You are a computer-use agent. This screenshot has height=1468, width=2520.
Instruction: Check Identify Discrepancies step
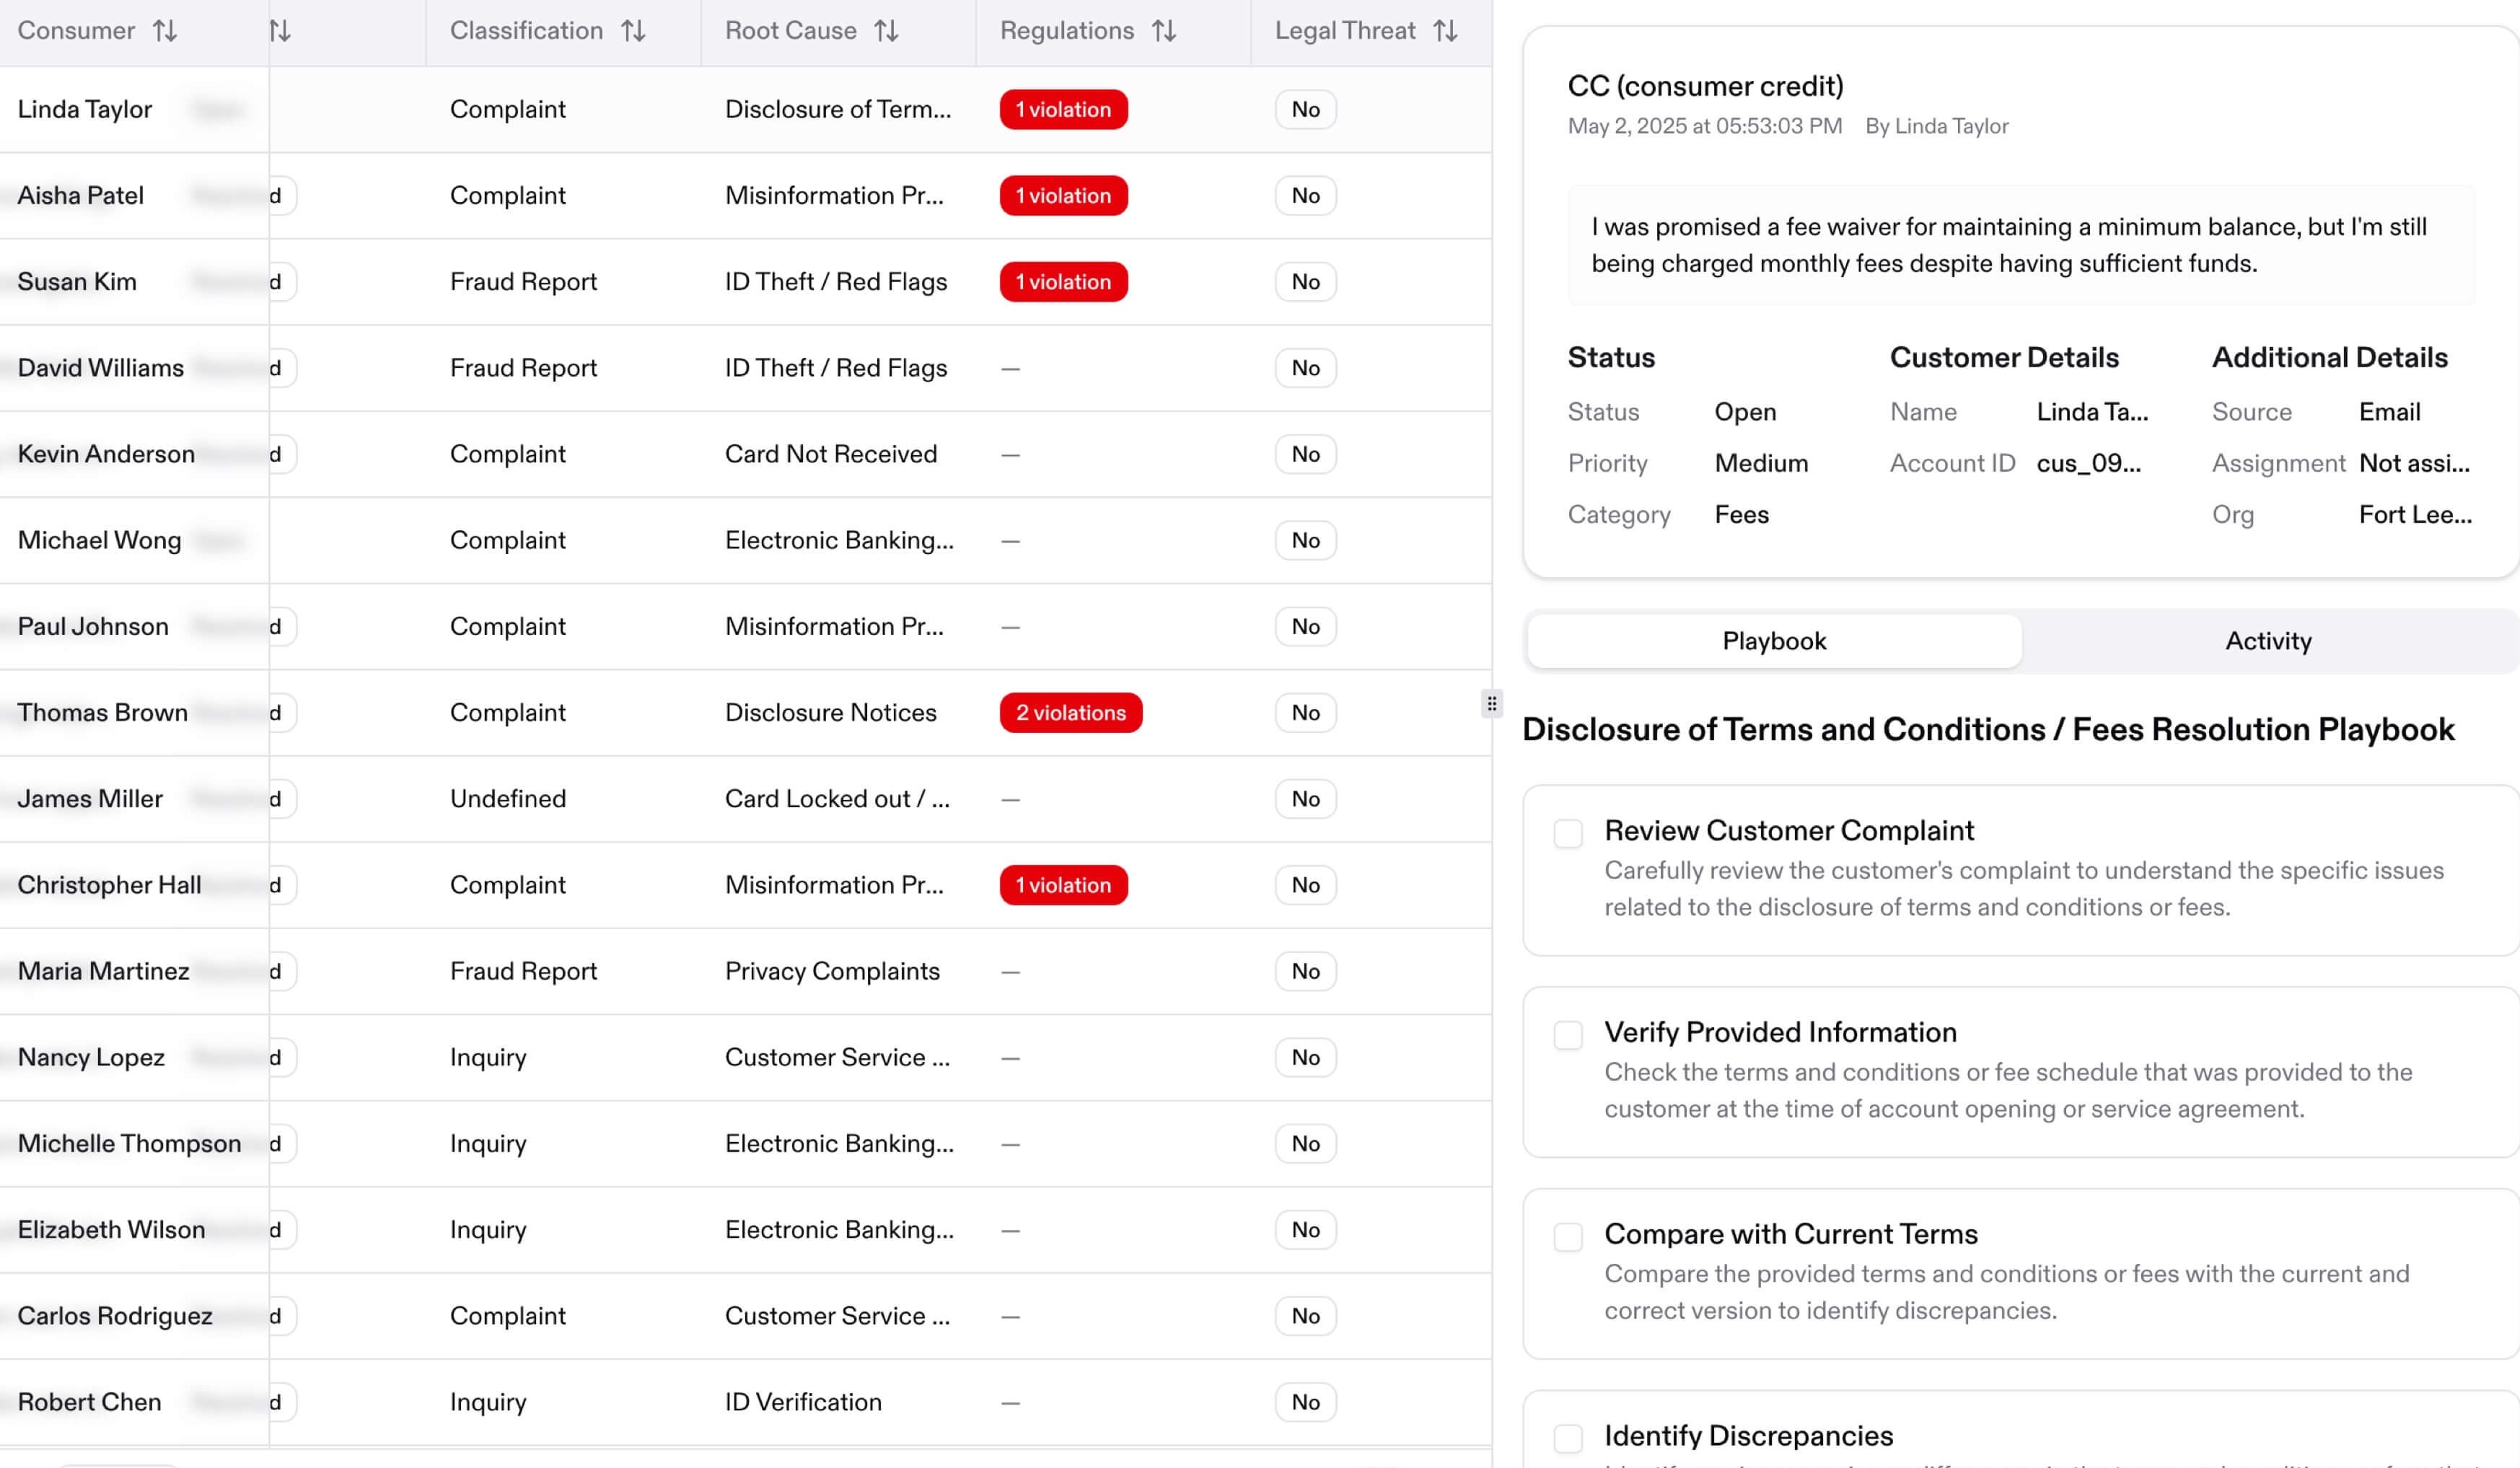click(1568, 1439)
